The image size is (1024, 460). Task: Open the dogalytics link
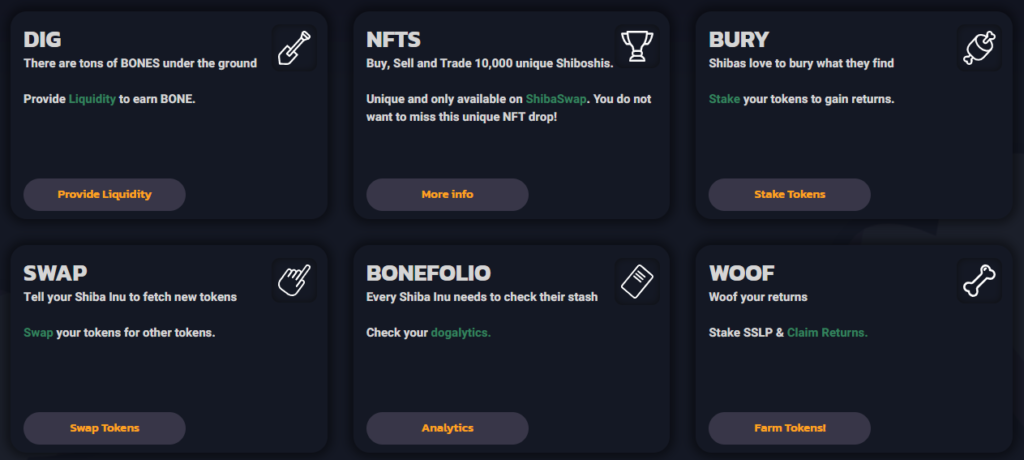pyautogui.click(x=461, y=332)
